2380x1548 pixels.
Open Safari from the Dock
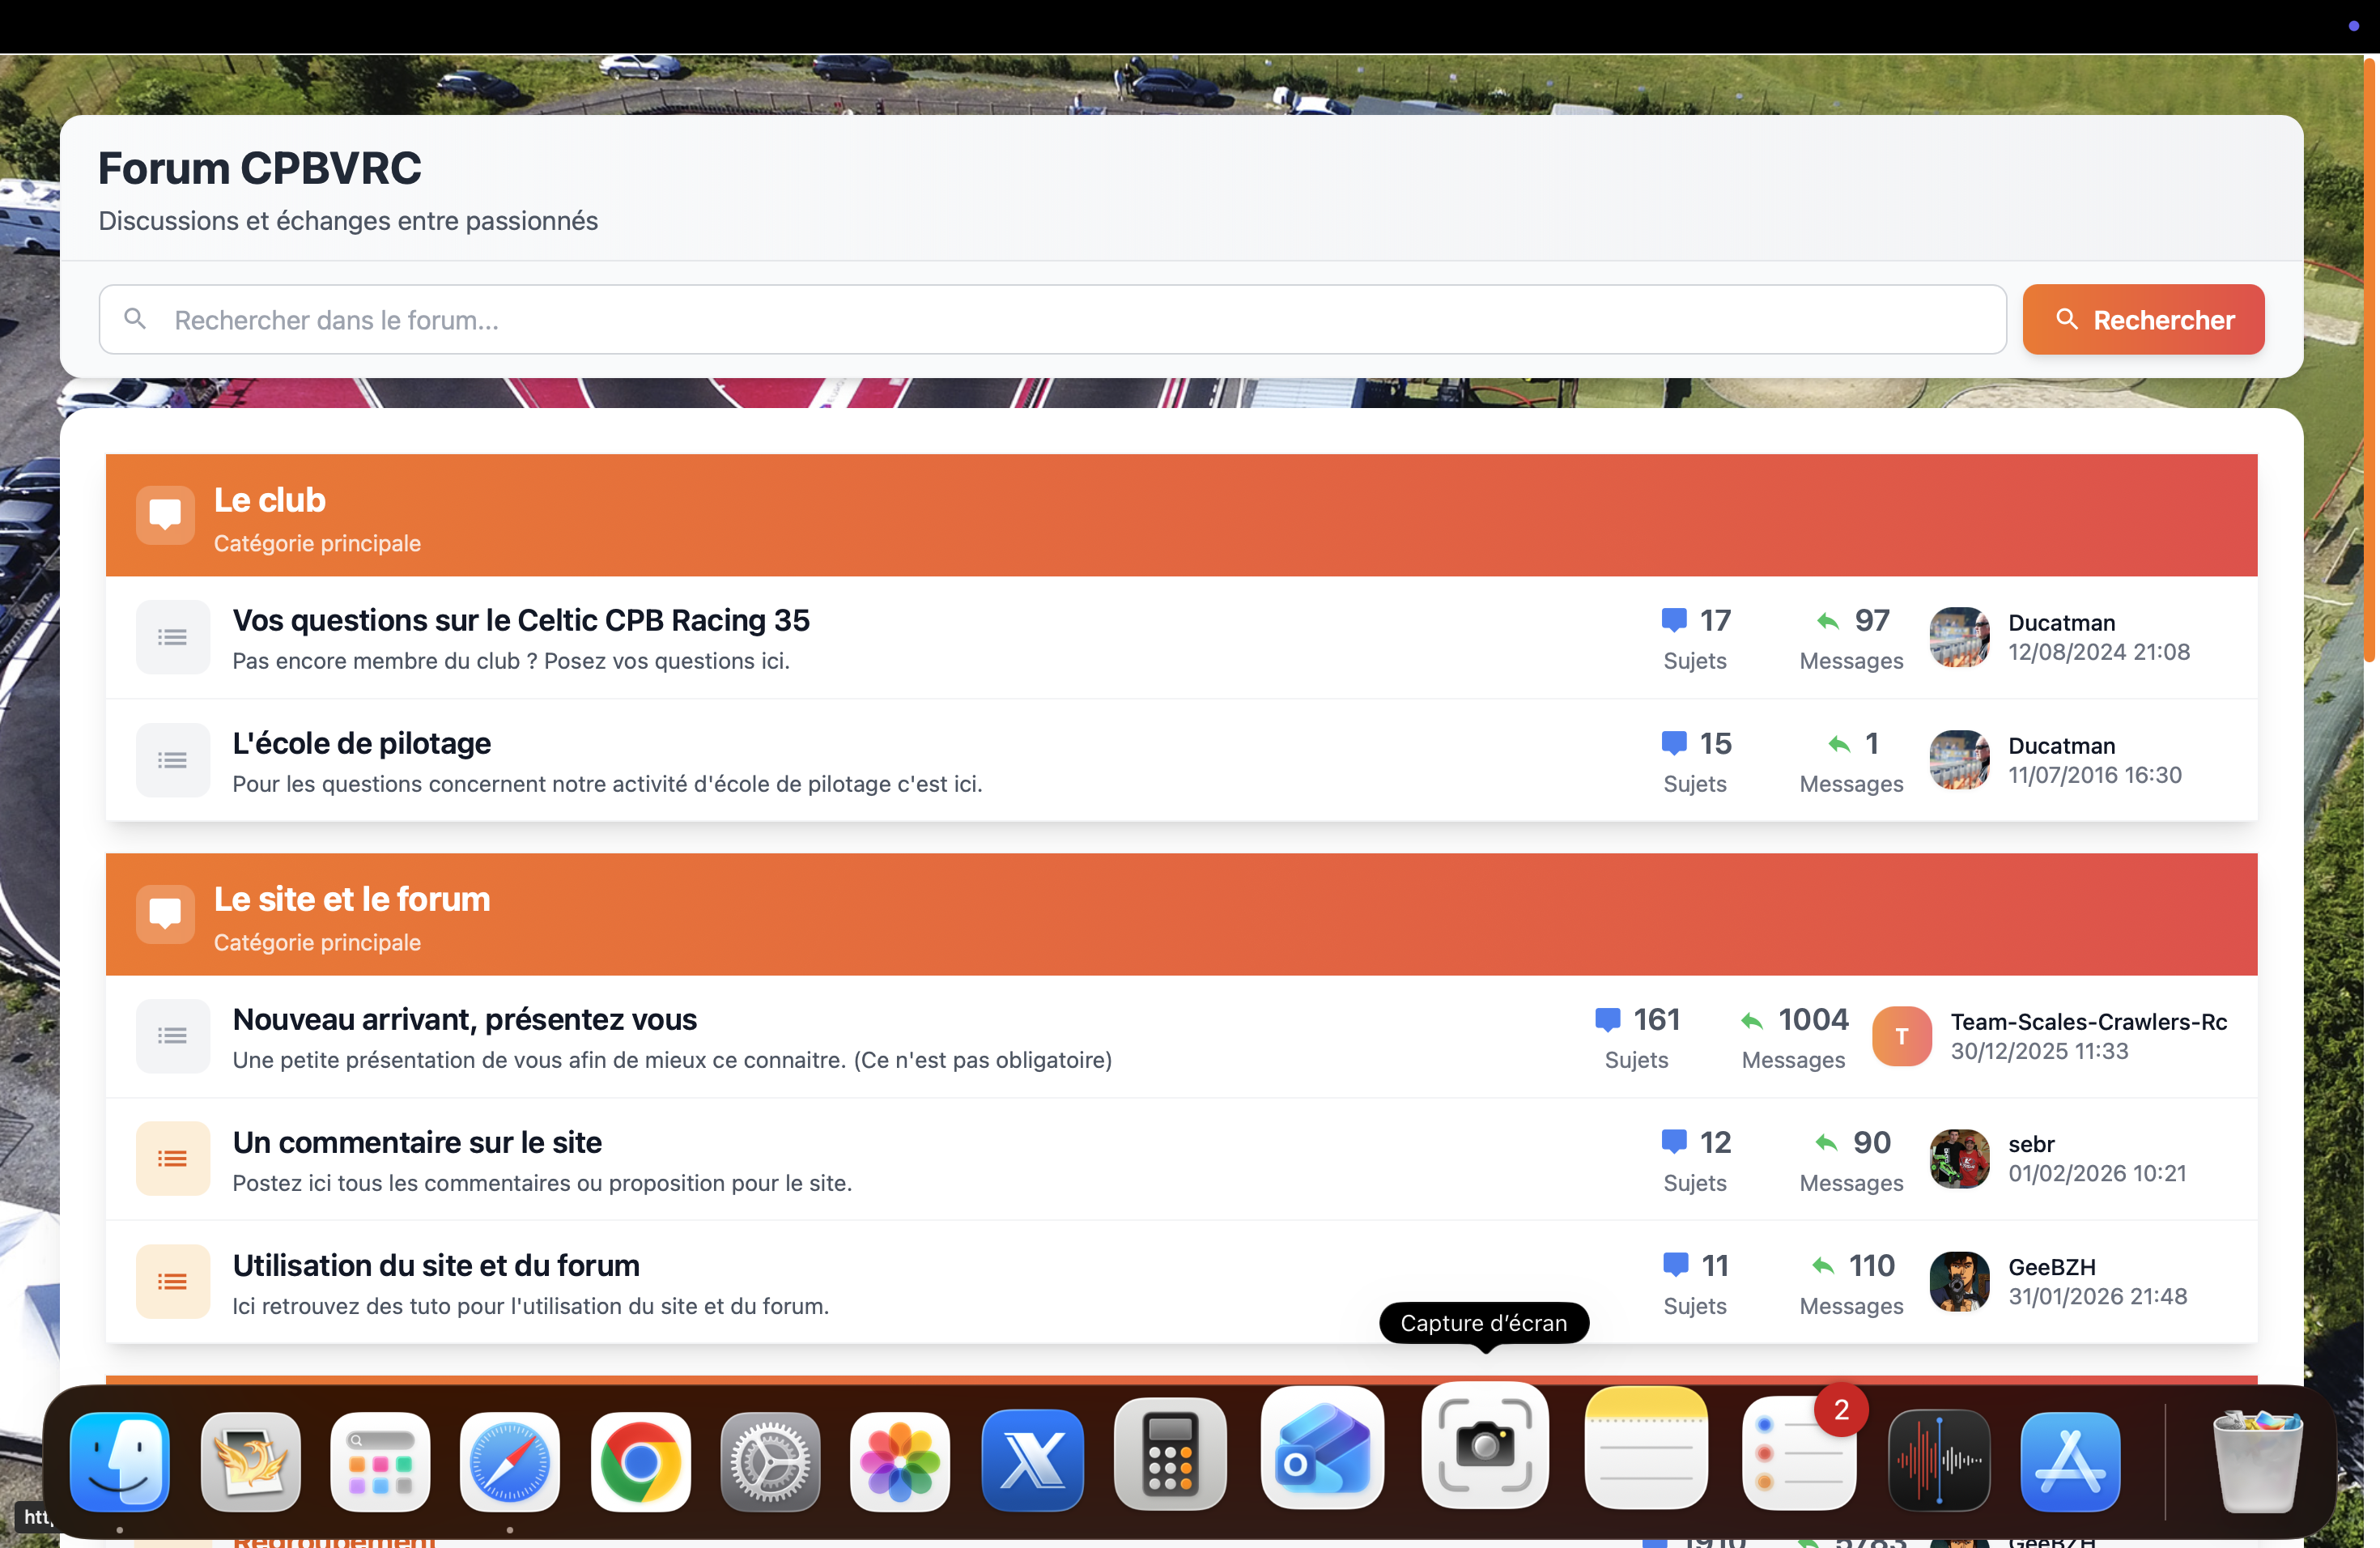[x=510, y=1462]
